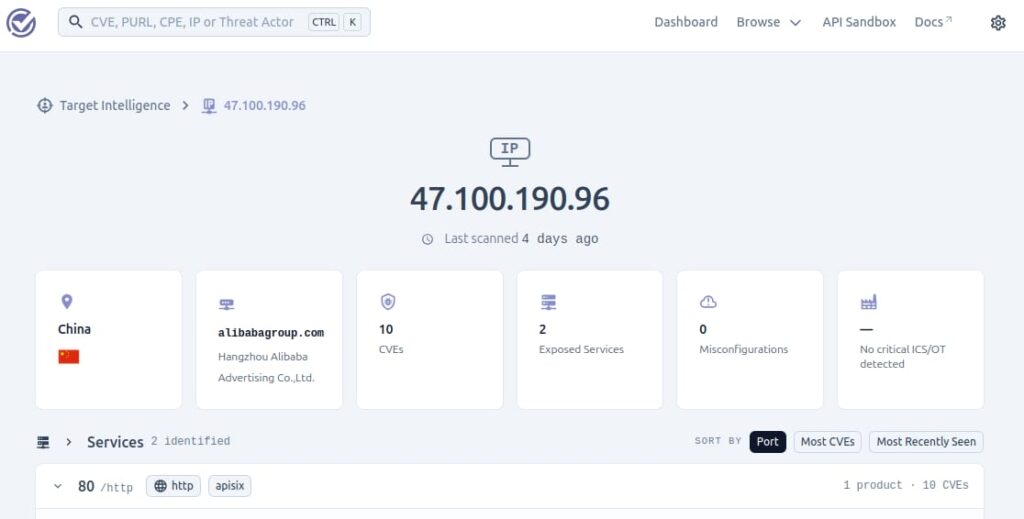Click the "Services" heading text
The width and height of the screenshot is (1024, 519).
pyautogui.click(x=115, y=442)
